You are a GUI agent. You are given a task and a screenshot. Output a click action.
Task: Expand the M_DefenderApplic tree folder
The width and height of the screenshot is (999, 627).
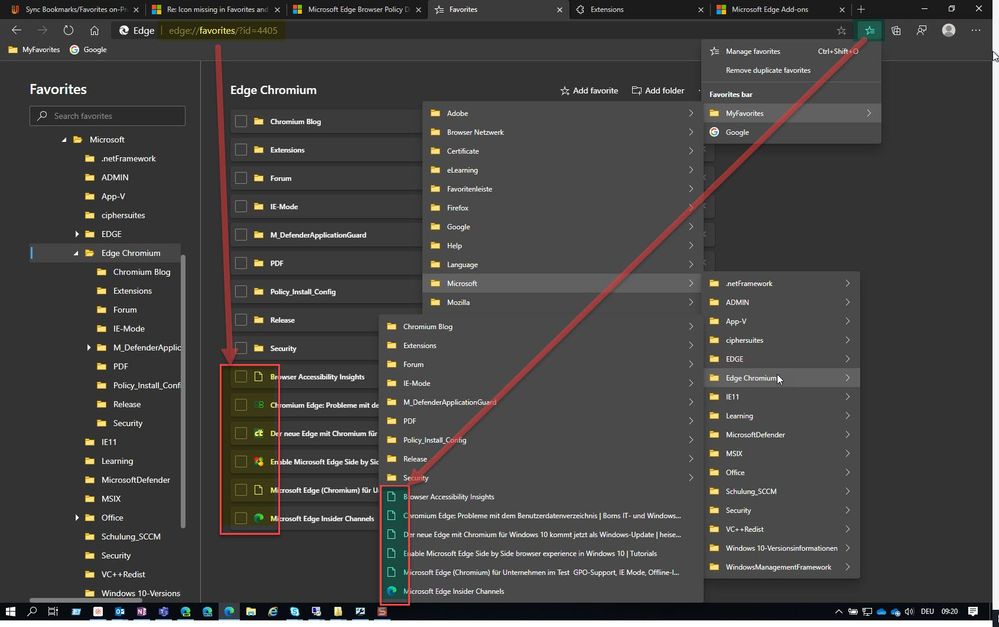[89, 347]
